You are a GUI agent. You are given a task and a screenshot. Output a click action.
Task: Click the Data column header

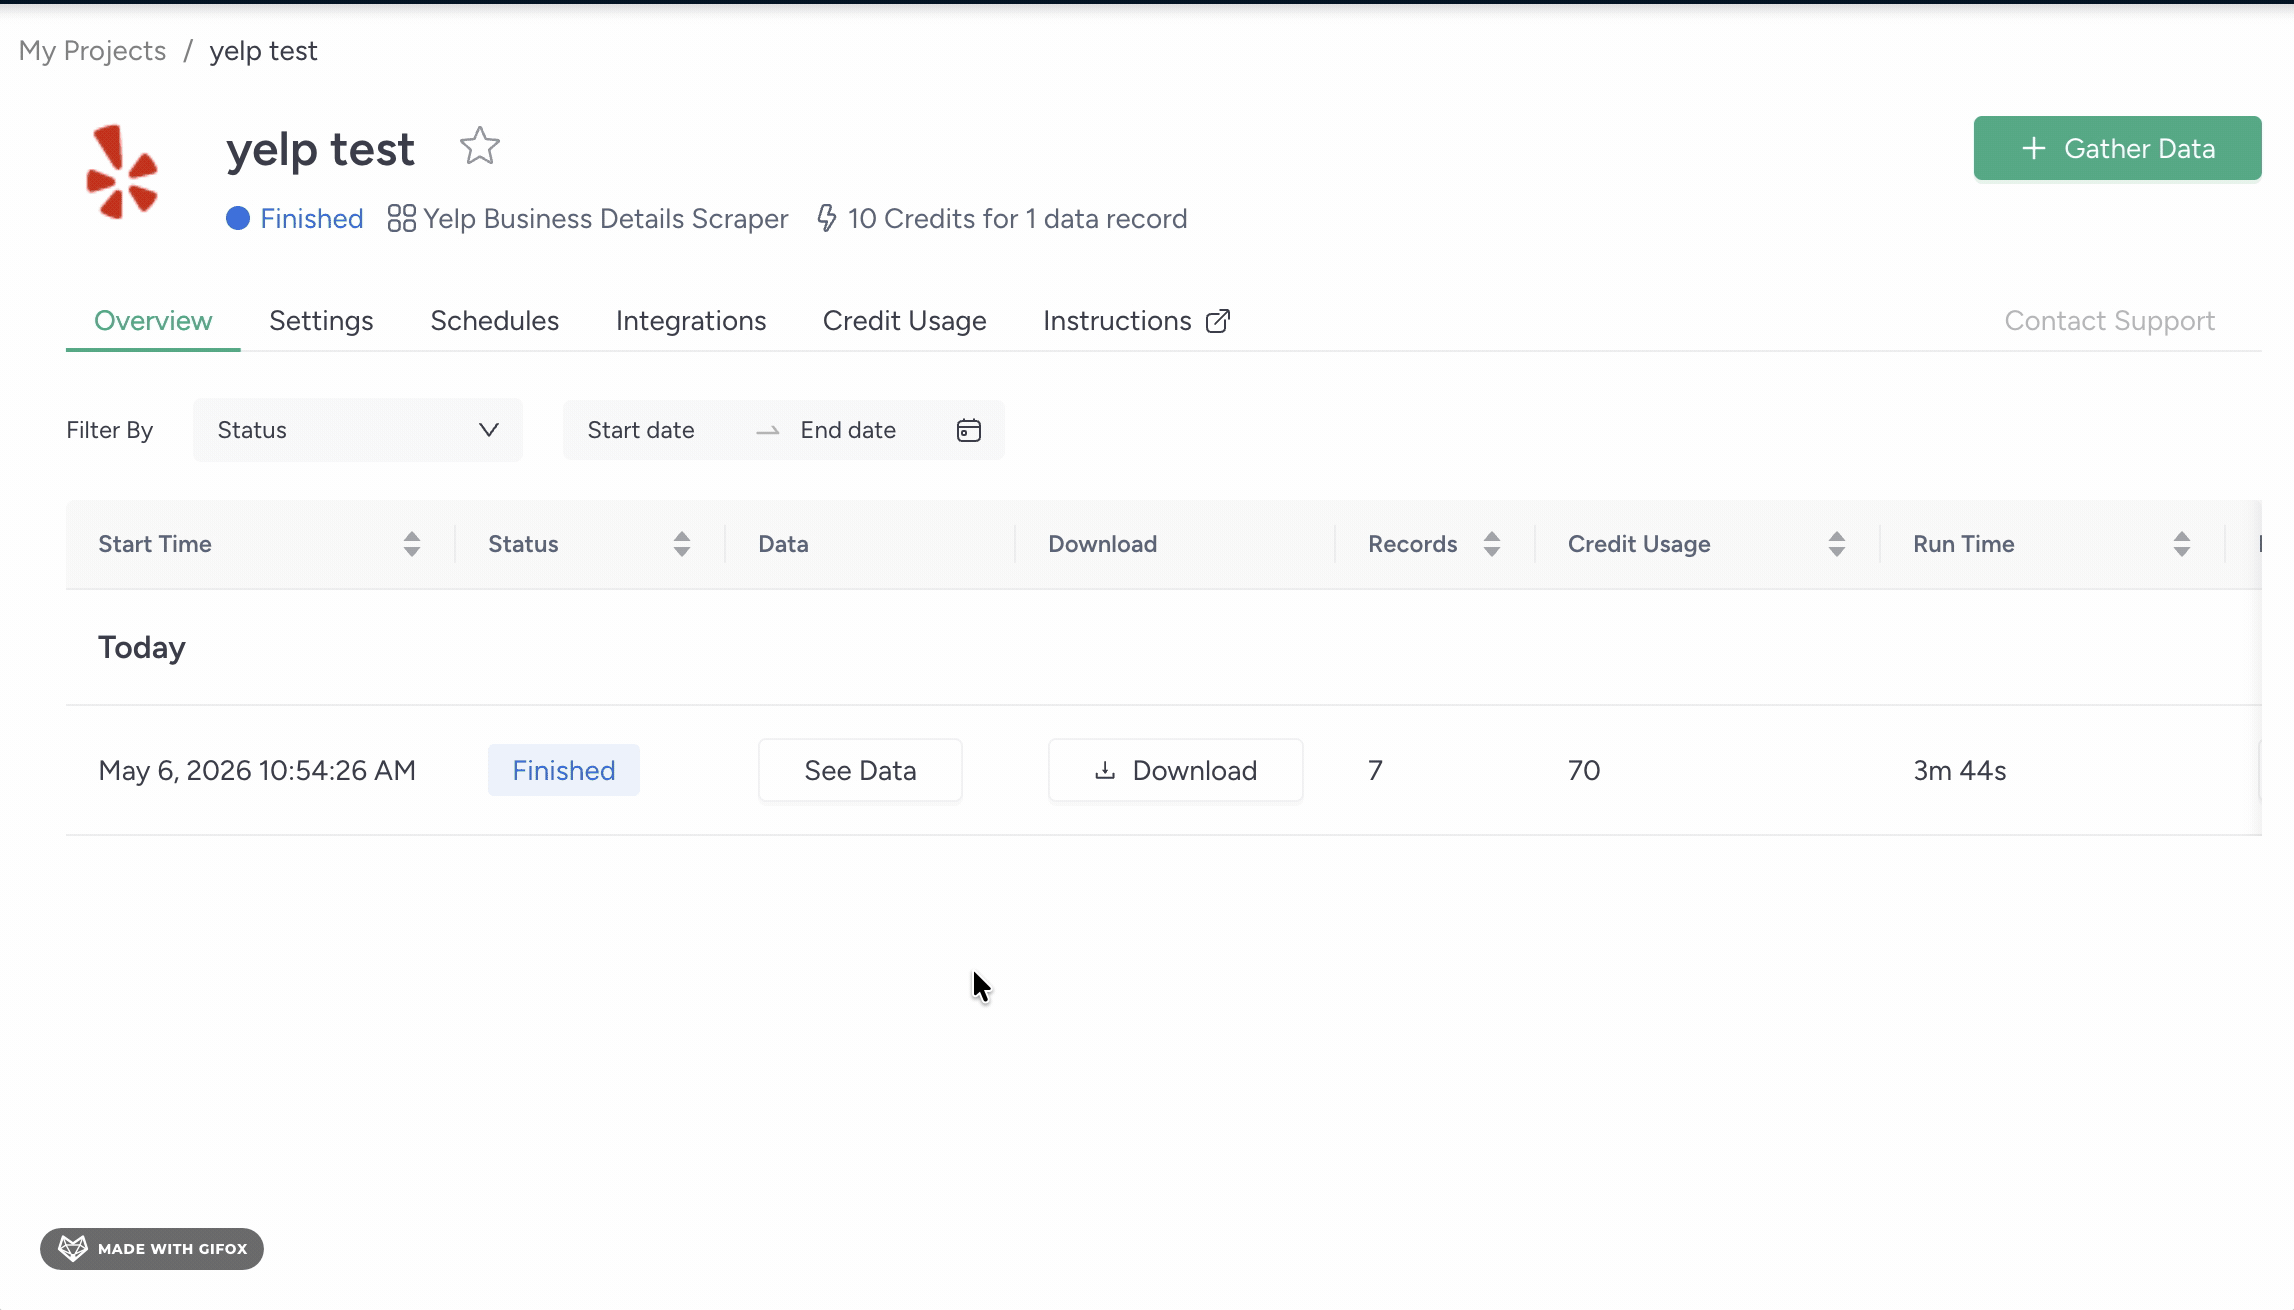[783, 544]
